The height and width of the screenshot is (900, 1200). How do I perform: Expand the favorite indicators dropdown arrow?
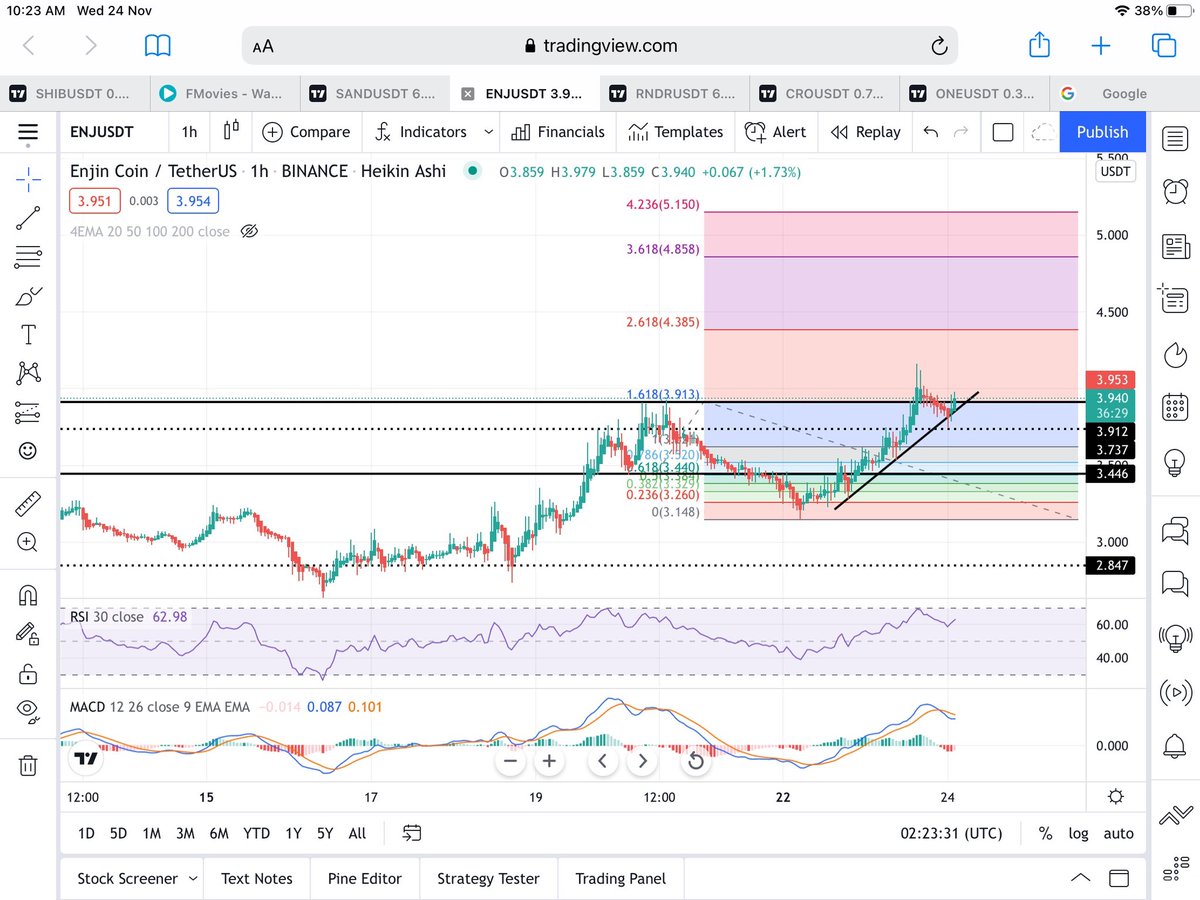[x=488, y=132]
